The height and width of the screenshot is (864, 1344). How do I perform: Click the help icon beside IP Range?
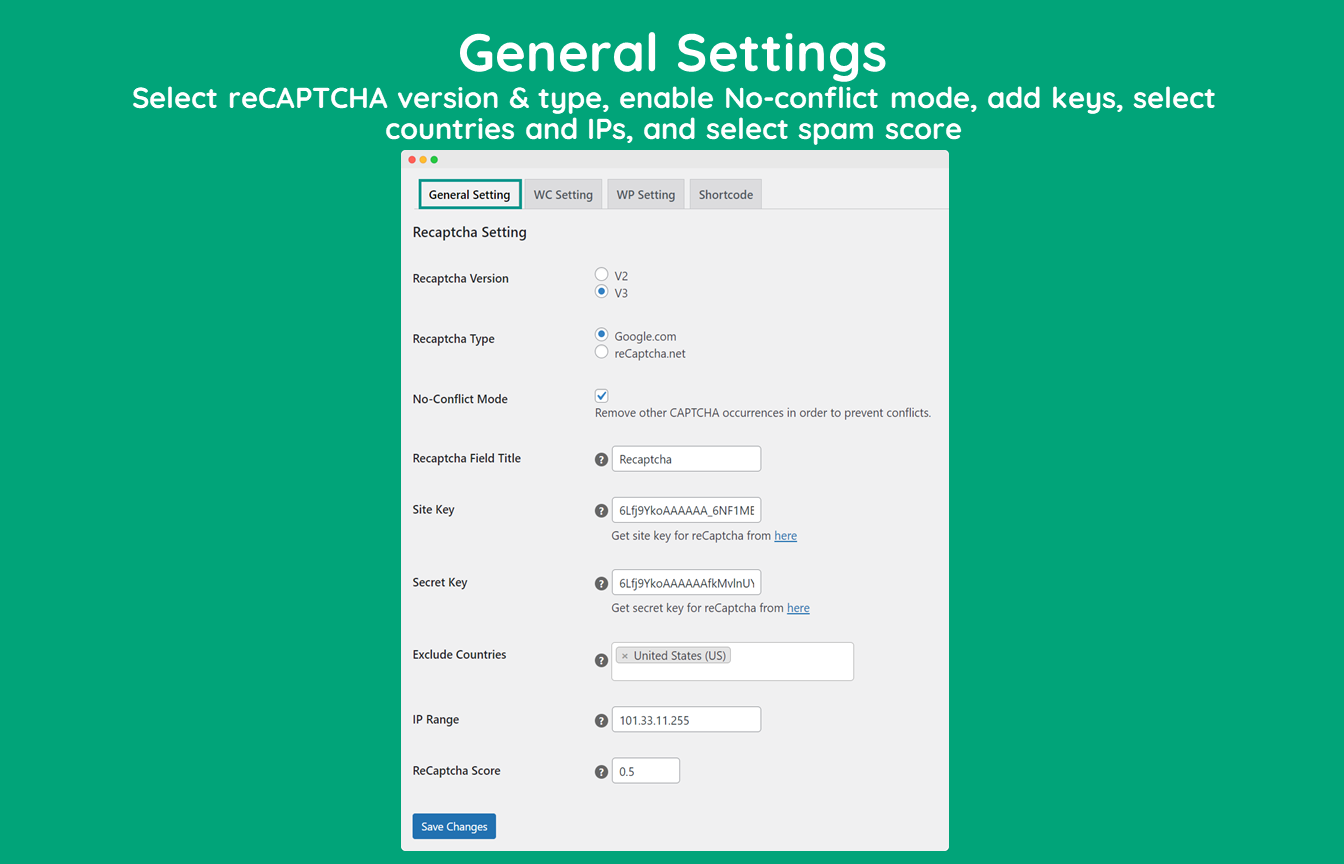(601, 720)
